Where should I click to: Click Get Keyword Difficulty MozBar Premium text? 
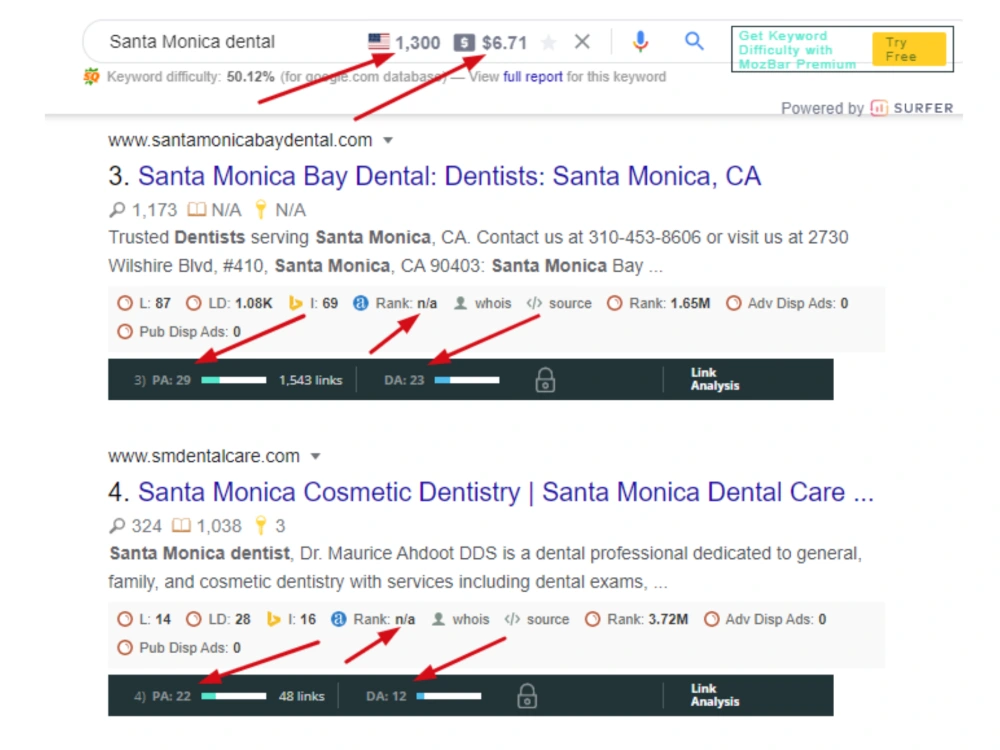coord(797,50)
